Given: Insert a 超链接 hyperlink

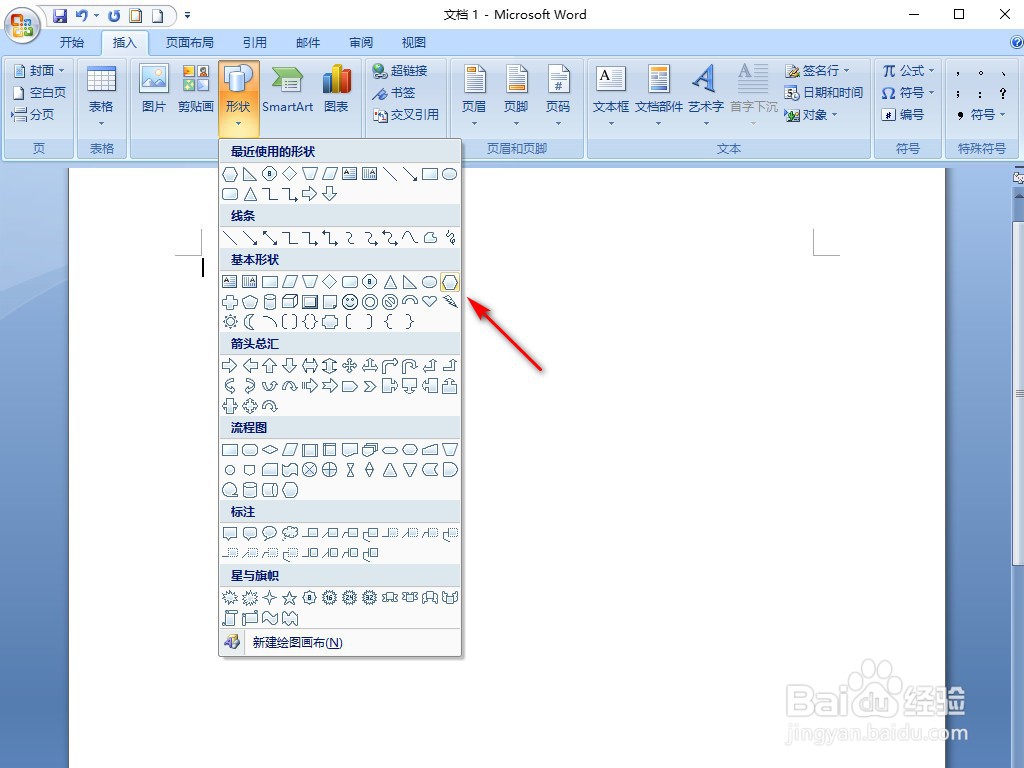Looking at the screenshot, I should pyautogui.click(x=400, y=71).
